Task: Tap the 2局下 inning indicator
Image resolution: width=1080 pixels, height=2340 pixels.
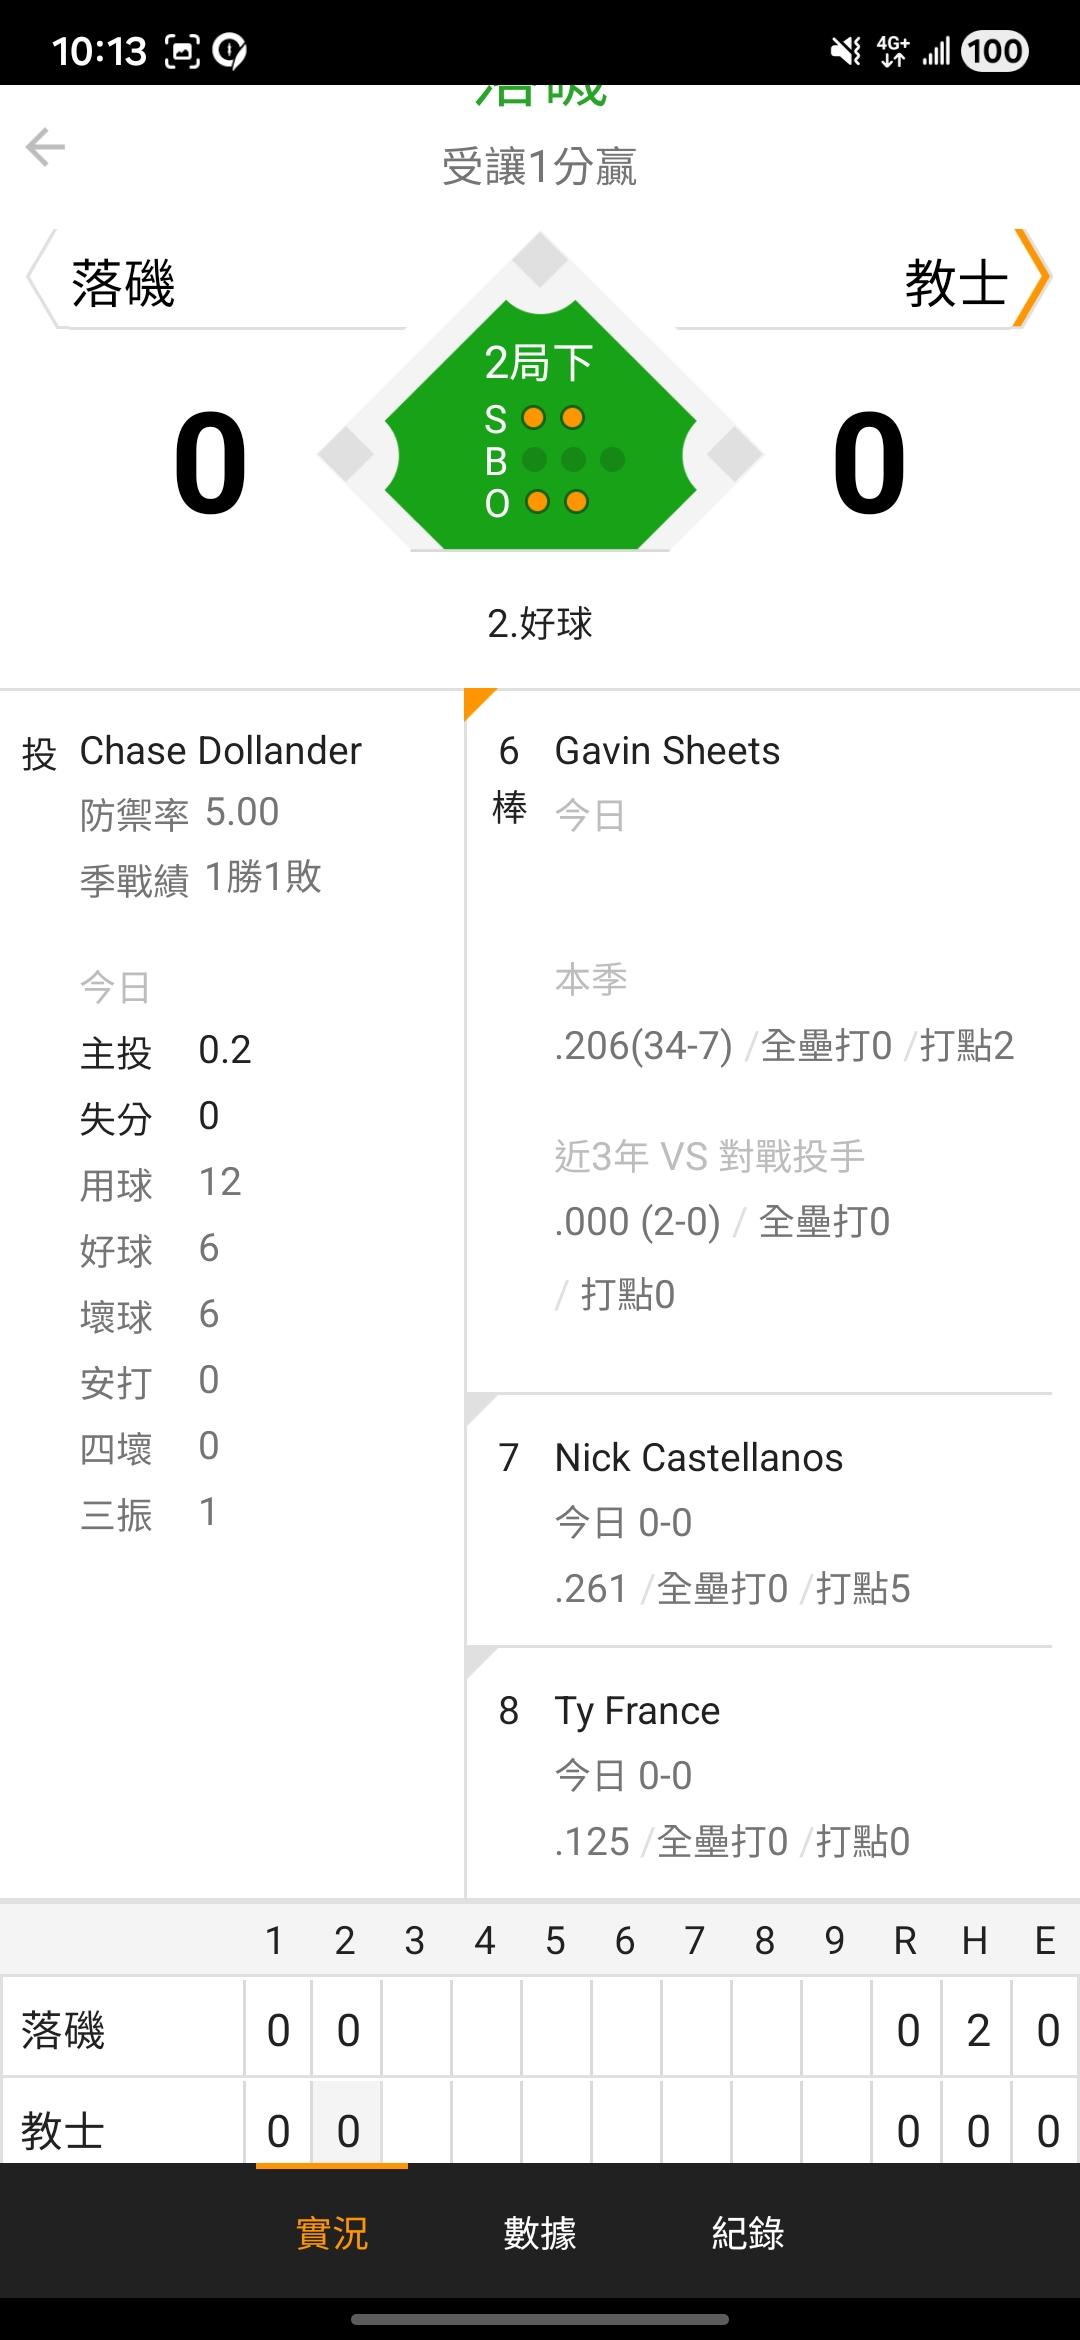Action: (539, 362)
